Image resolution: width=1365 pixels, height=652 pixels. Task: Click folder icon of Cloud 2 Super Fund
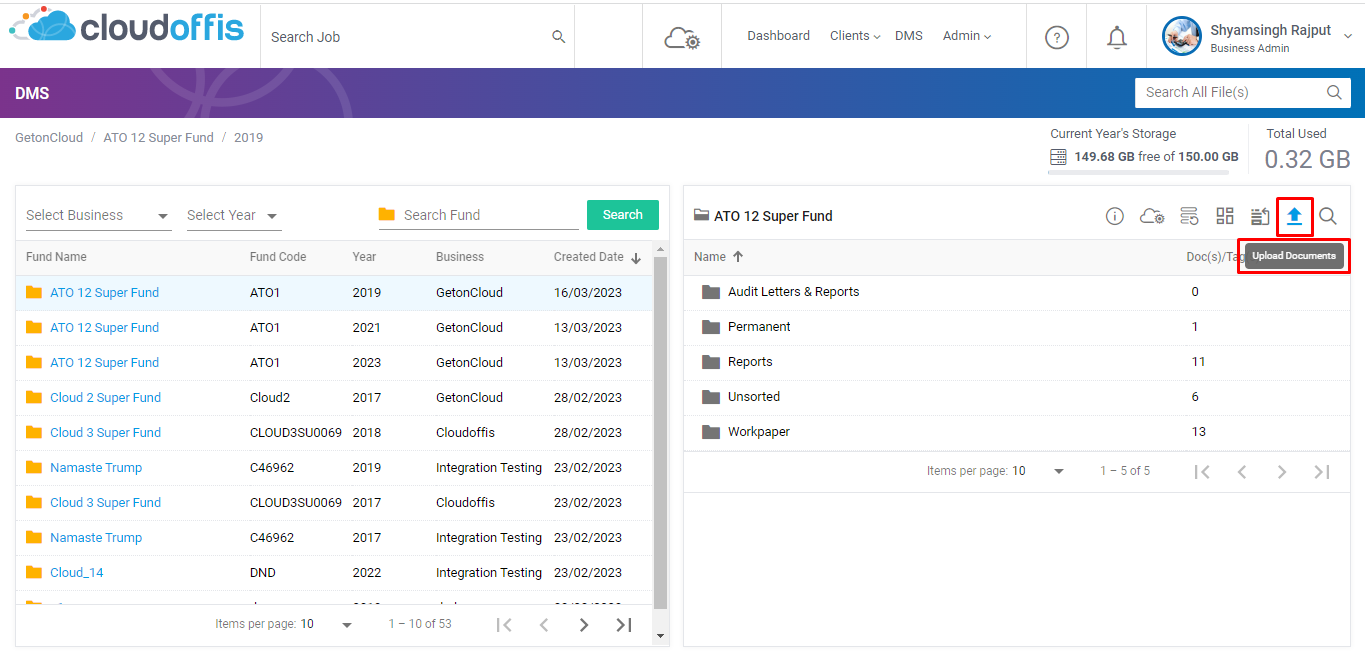coord(34,397)
